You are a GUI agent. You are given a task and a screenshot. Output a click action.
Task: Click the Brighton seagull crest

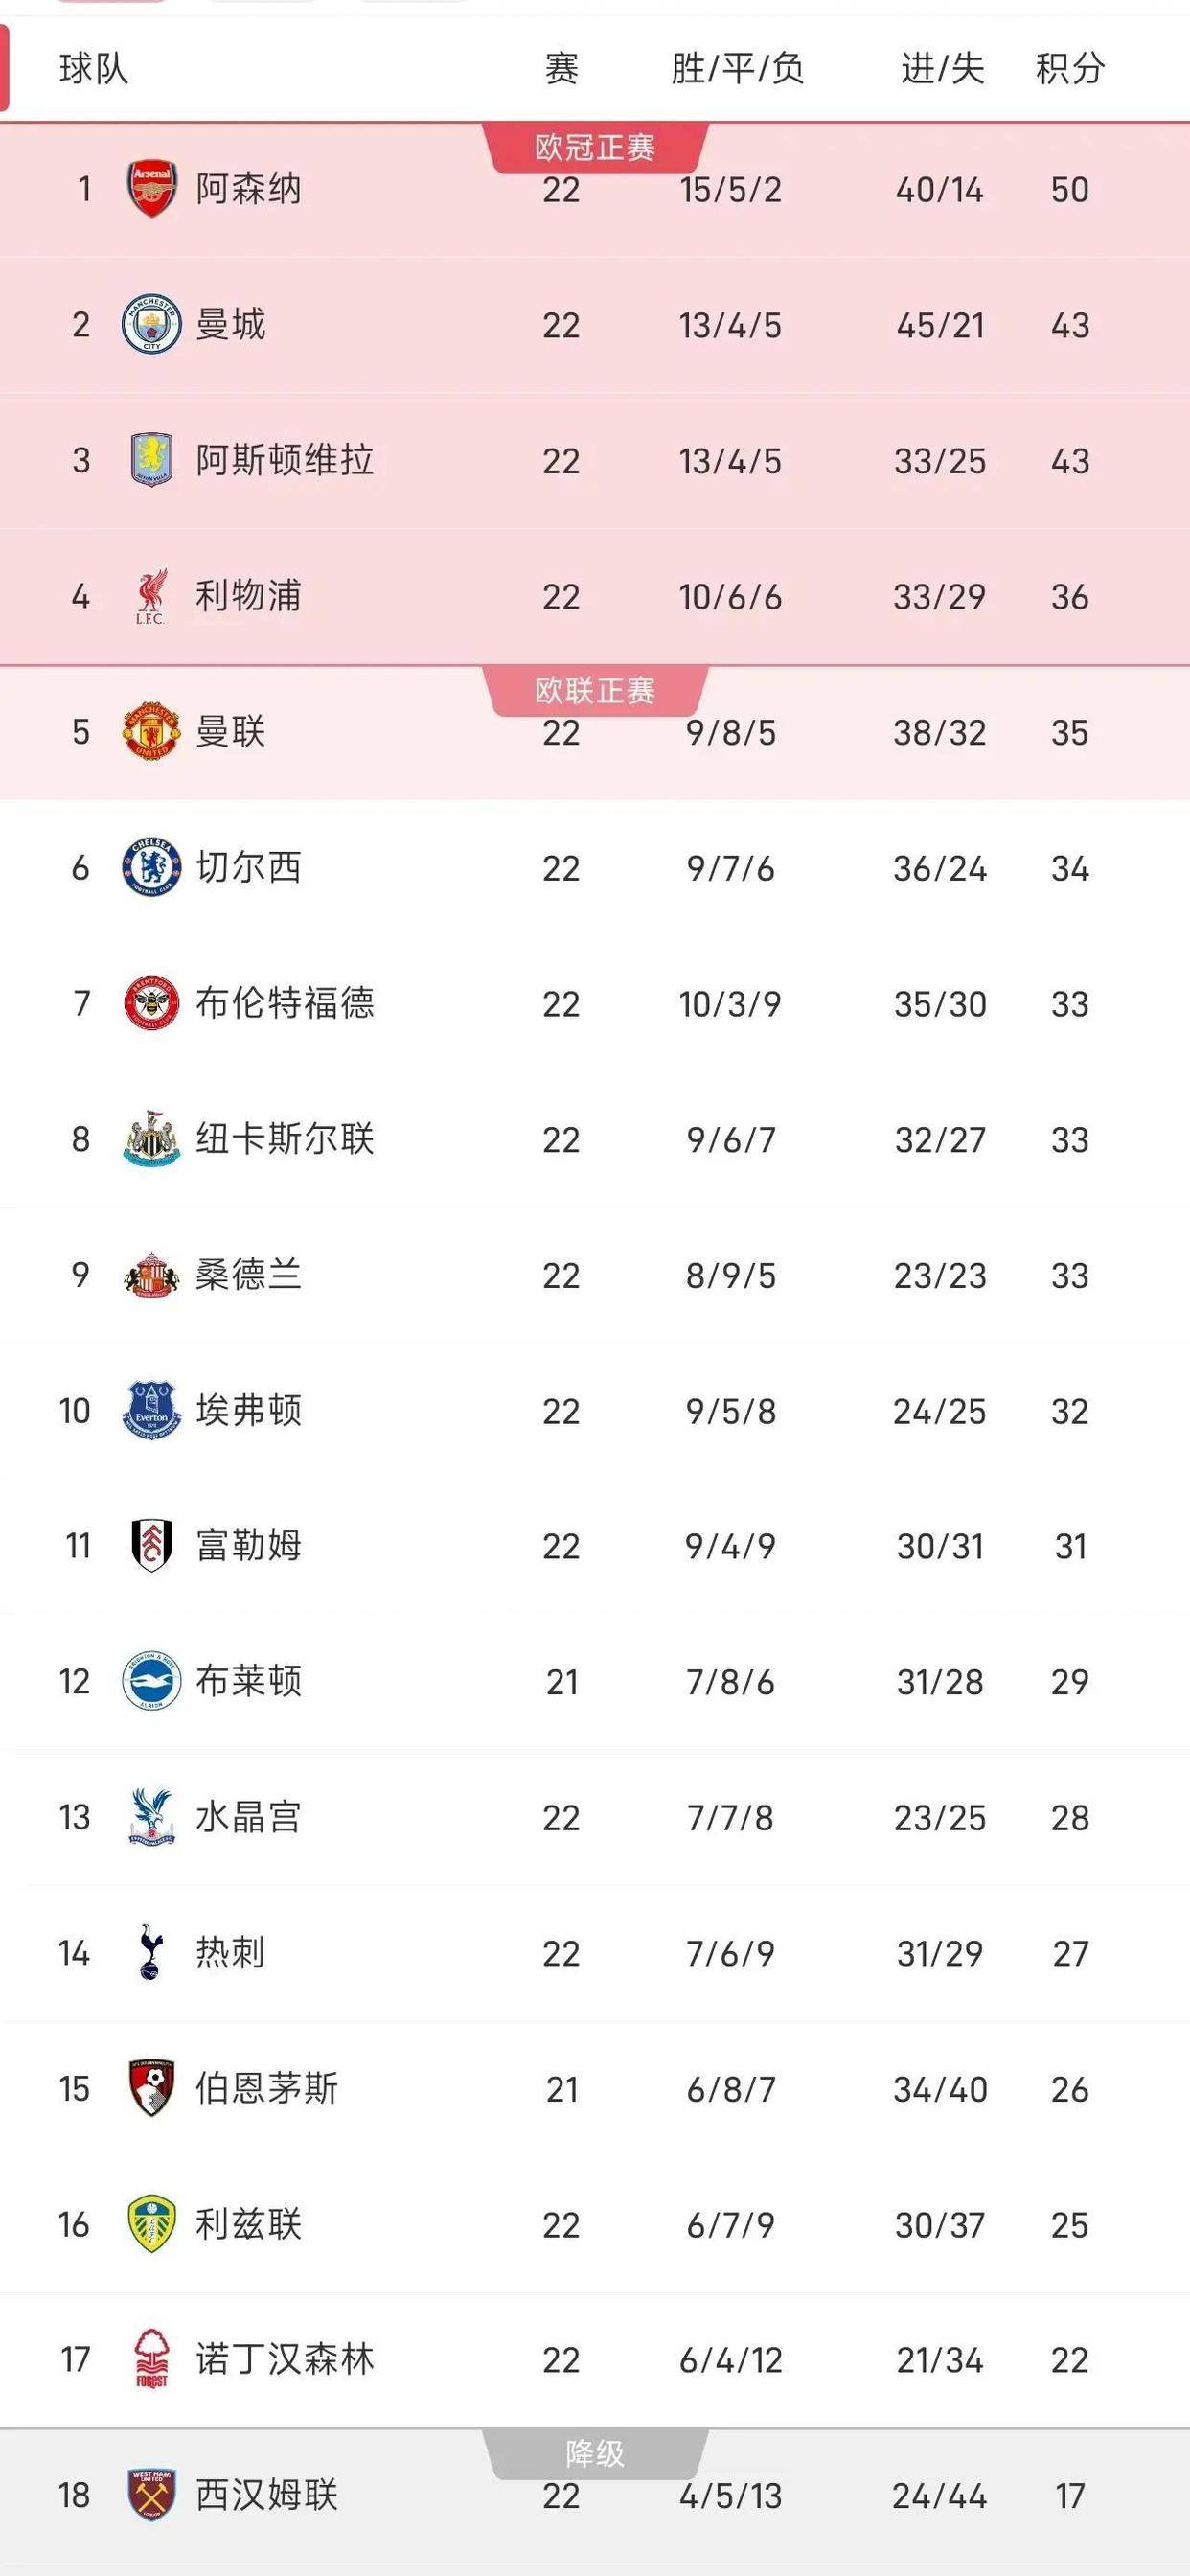tap(150, 1683)
